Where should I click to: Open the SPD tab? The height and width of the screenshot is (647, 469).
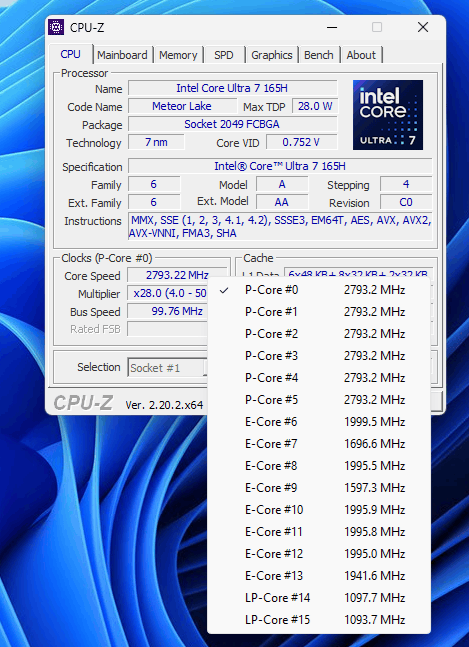[224, 55]
